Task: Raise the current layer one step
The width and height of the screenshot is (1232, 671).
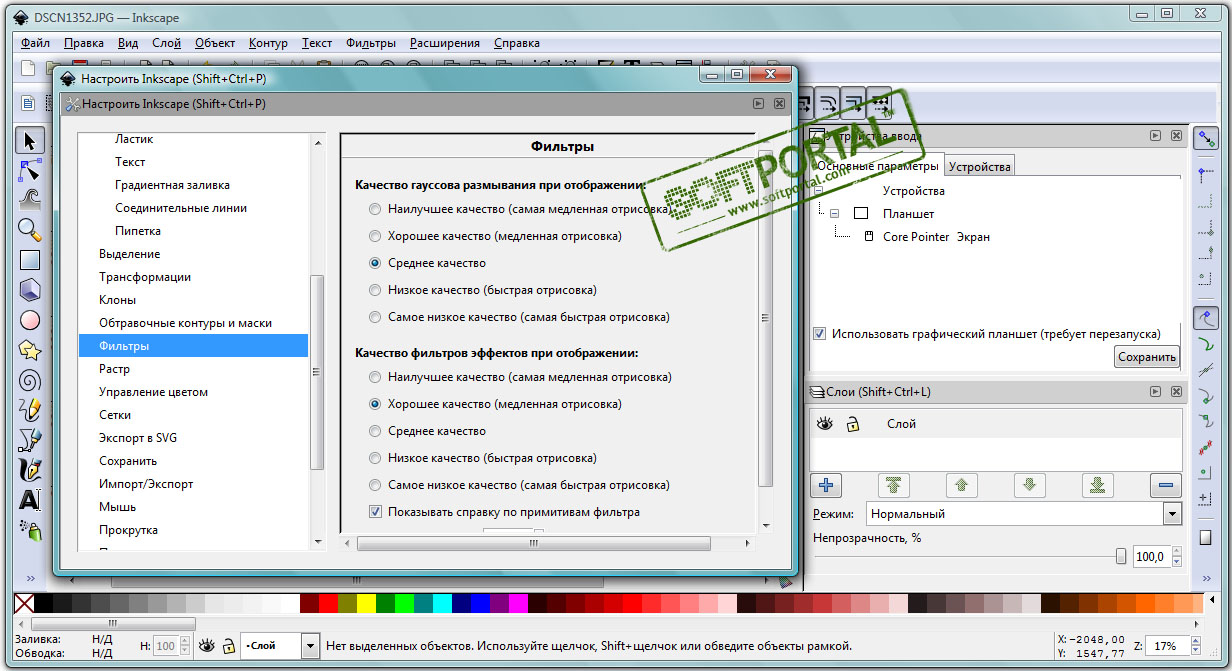Action: [961, 485]
